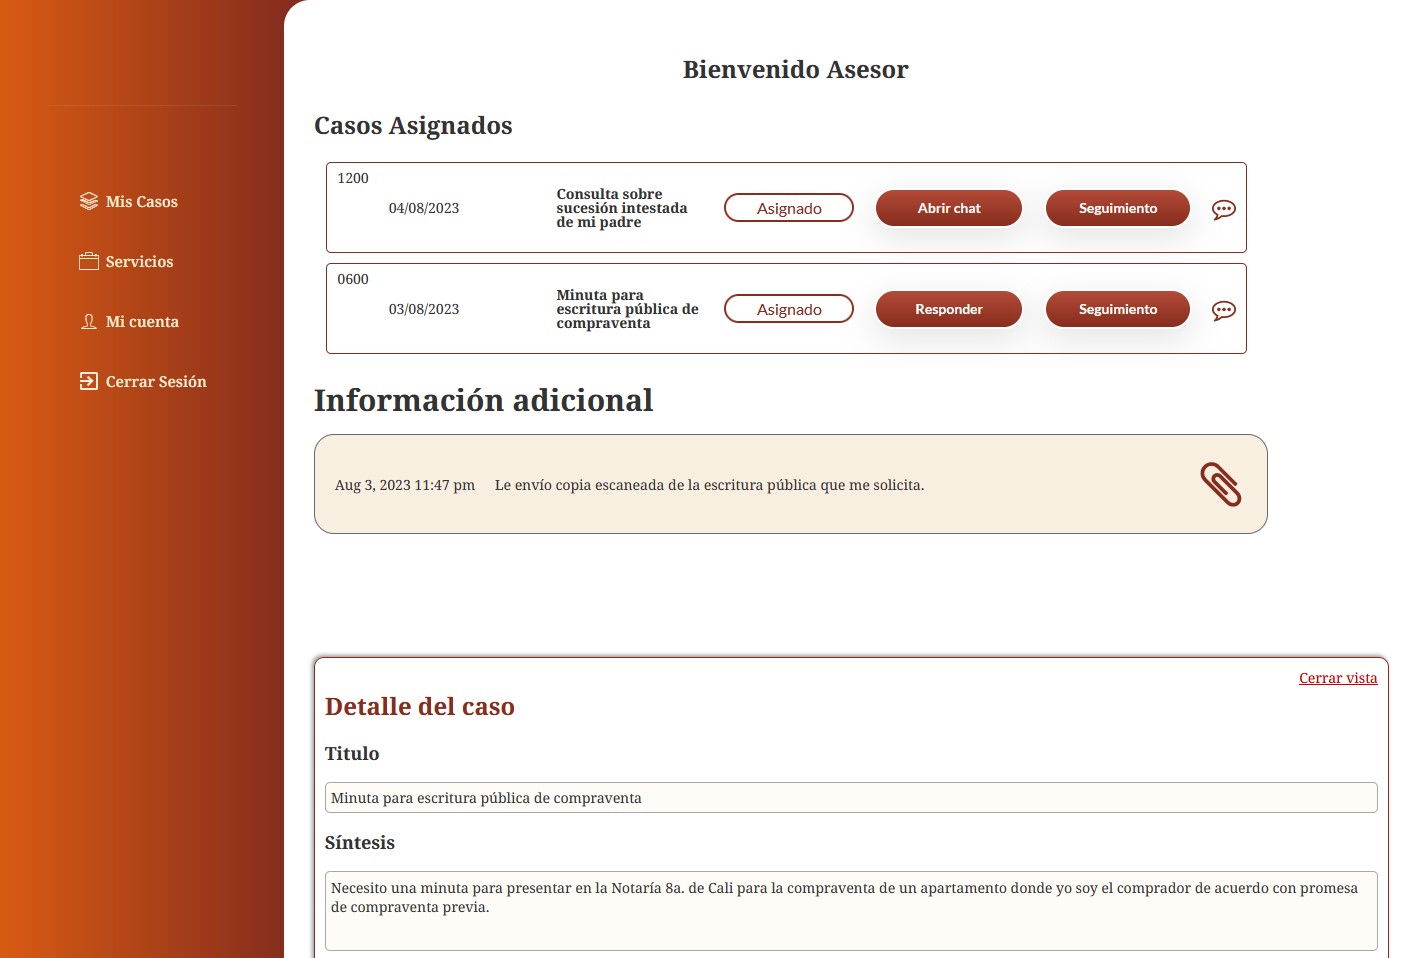This screenshot has width=1418, height=958.
Task: Click the briefcase icon beside Servicios
Action: [x=89, y=261]
